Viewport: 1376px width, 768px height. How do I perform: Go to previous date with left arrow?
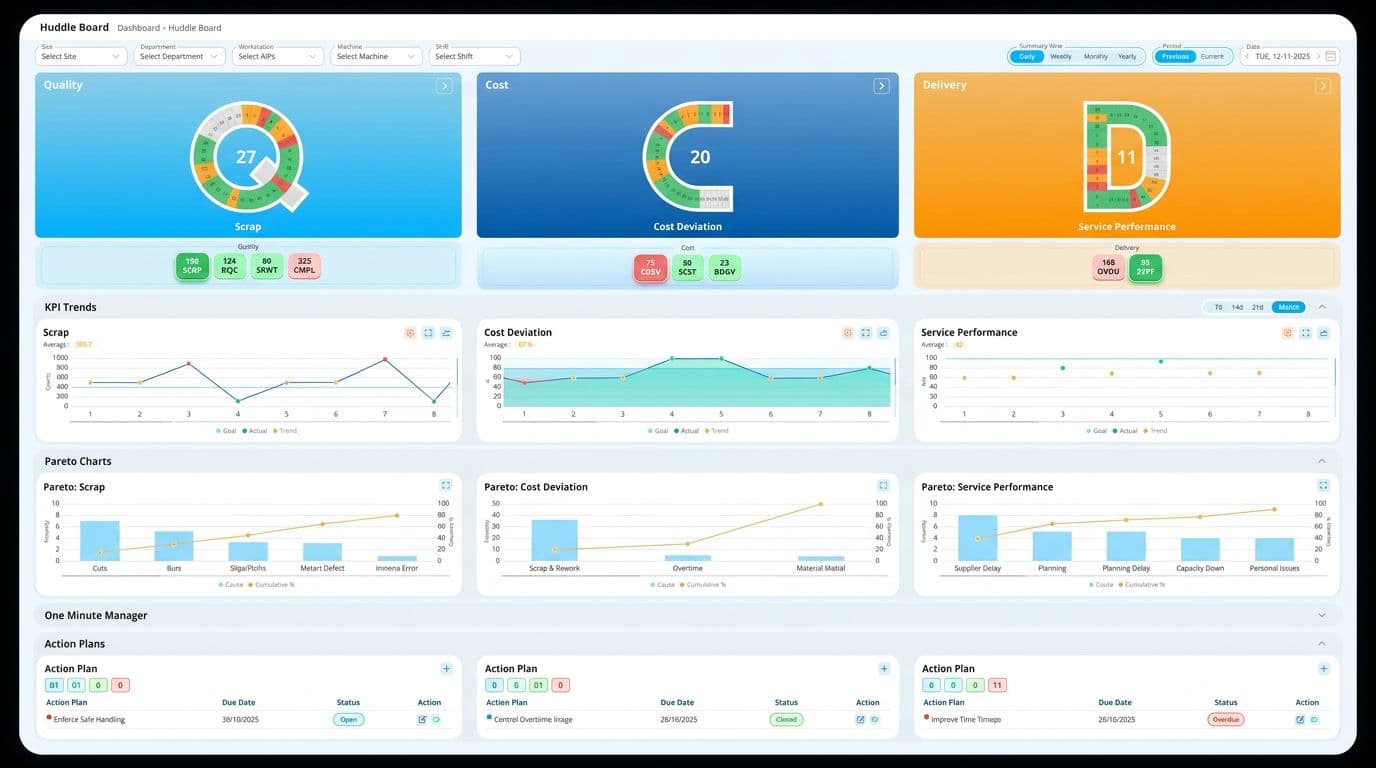tap(1247, 57)
